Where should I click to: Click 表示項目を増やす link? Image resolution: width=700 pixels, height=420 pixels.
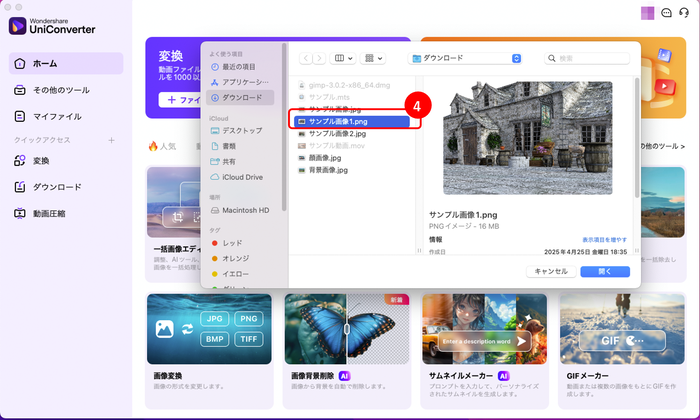click(604, 240)
